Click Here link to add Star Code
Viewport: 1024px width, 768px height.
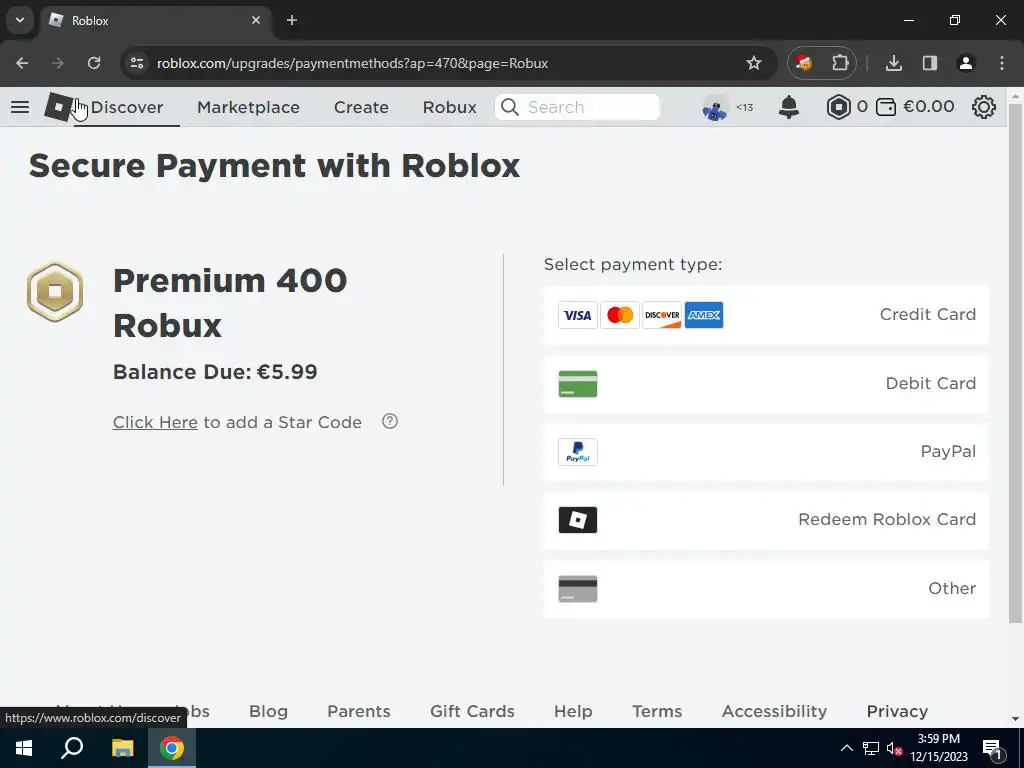coord(155,423)
